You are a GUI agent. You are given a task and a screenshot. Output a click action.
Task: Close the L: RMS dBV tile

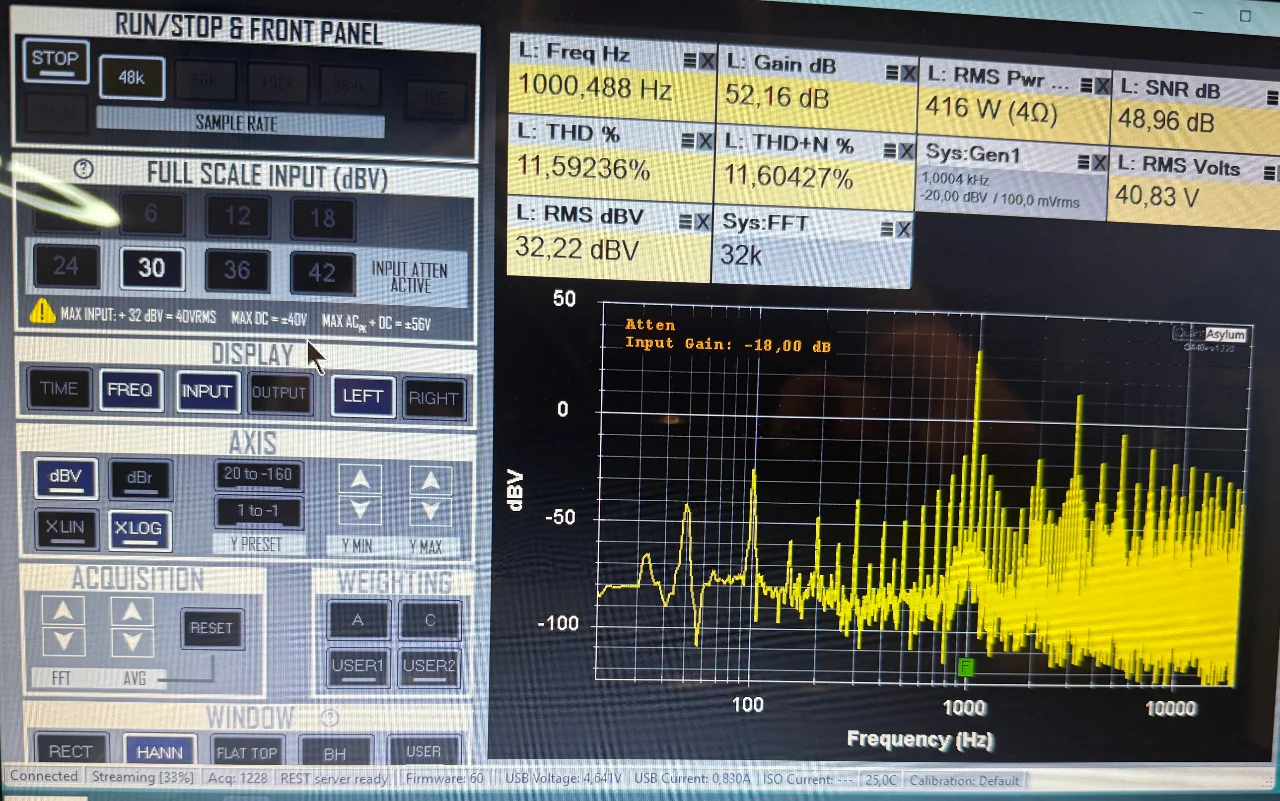coord(703,220)
